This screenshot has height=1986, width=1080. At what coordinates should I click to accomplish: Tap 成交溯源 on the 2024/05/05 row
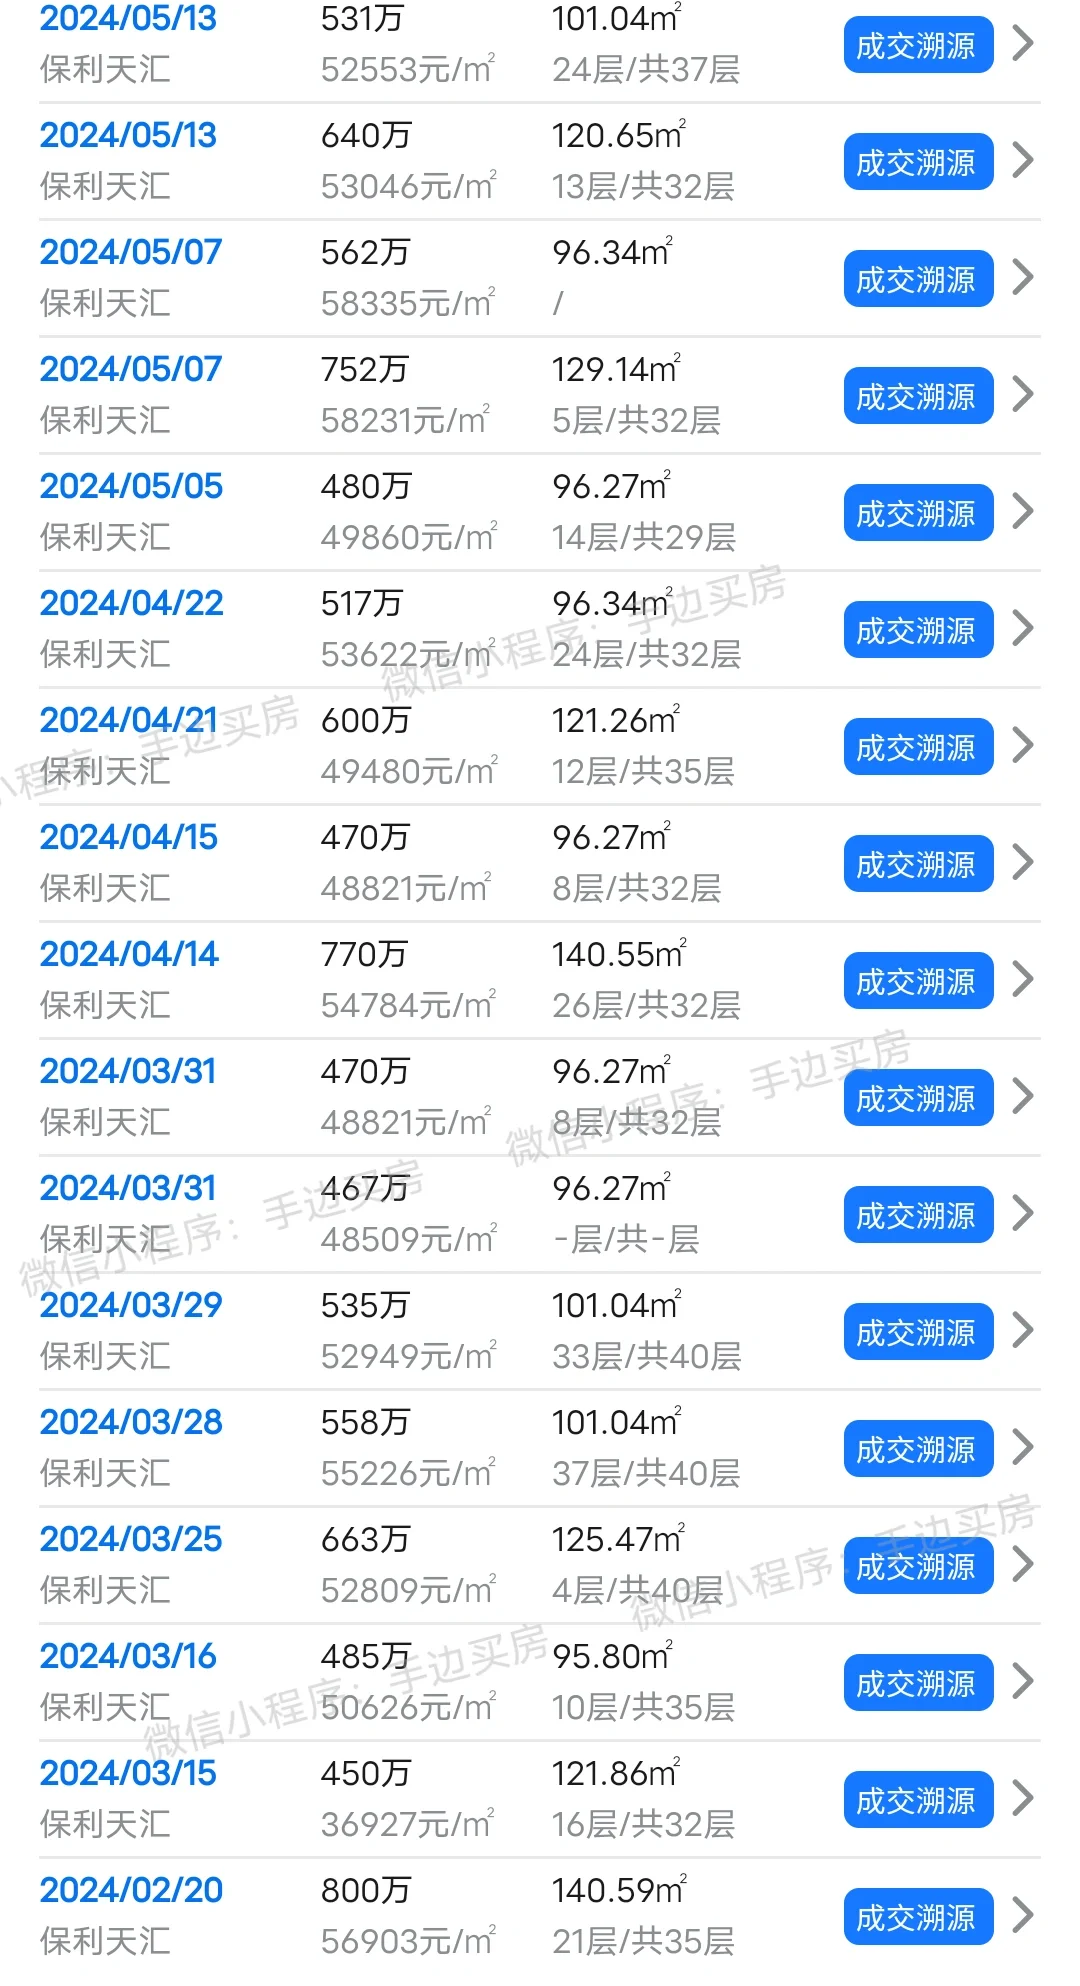click(918, 513)
